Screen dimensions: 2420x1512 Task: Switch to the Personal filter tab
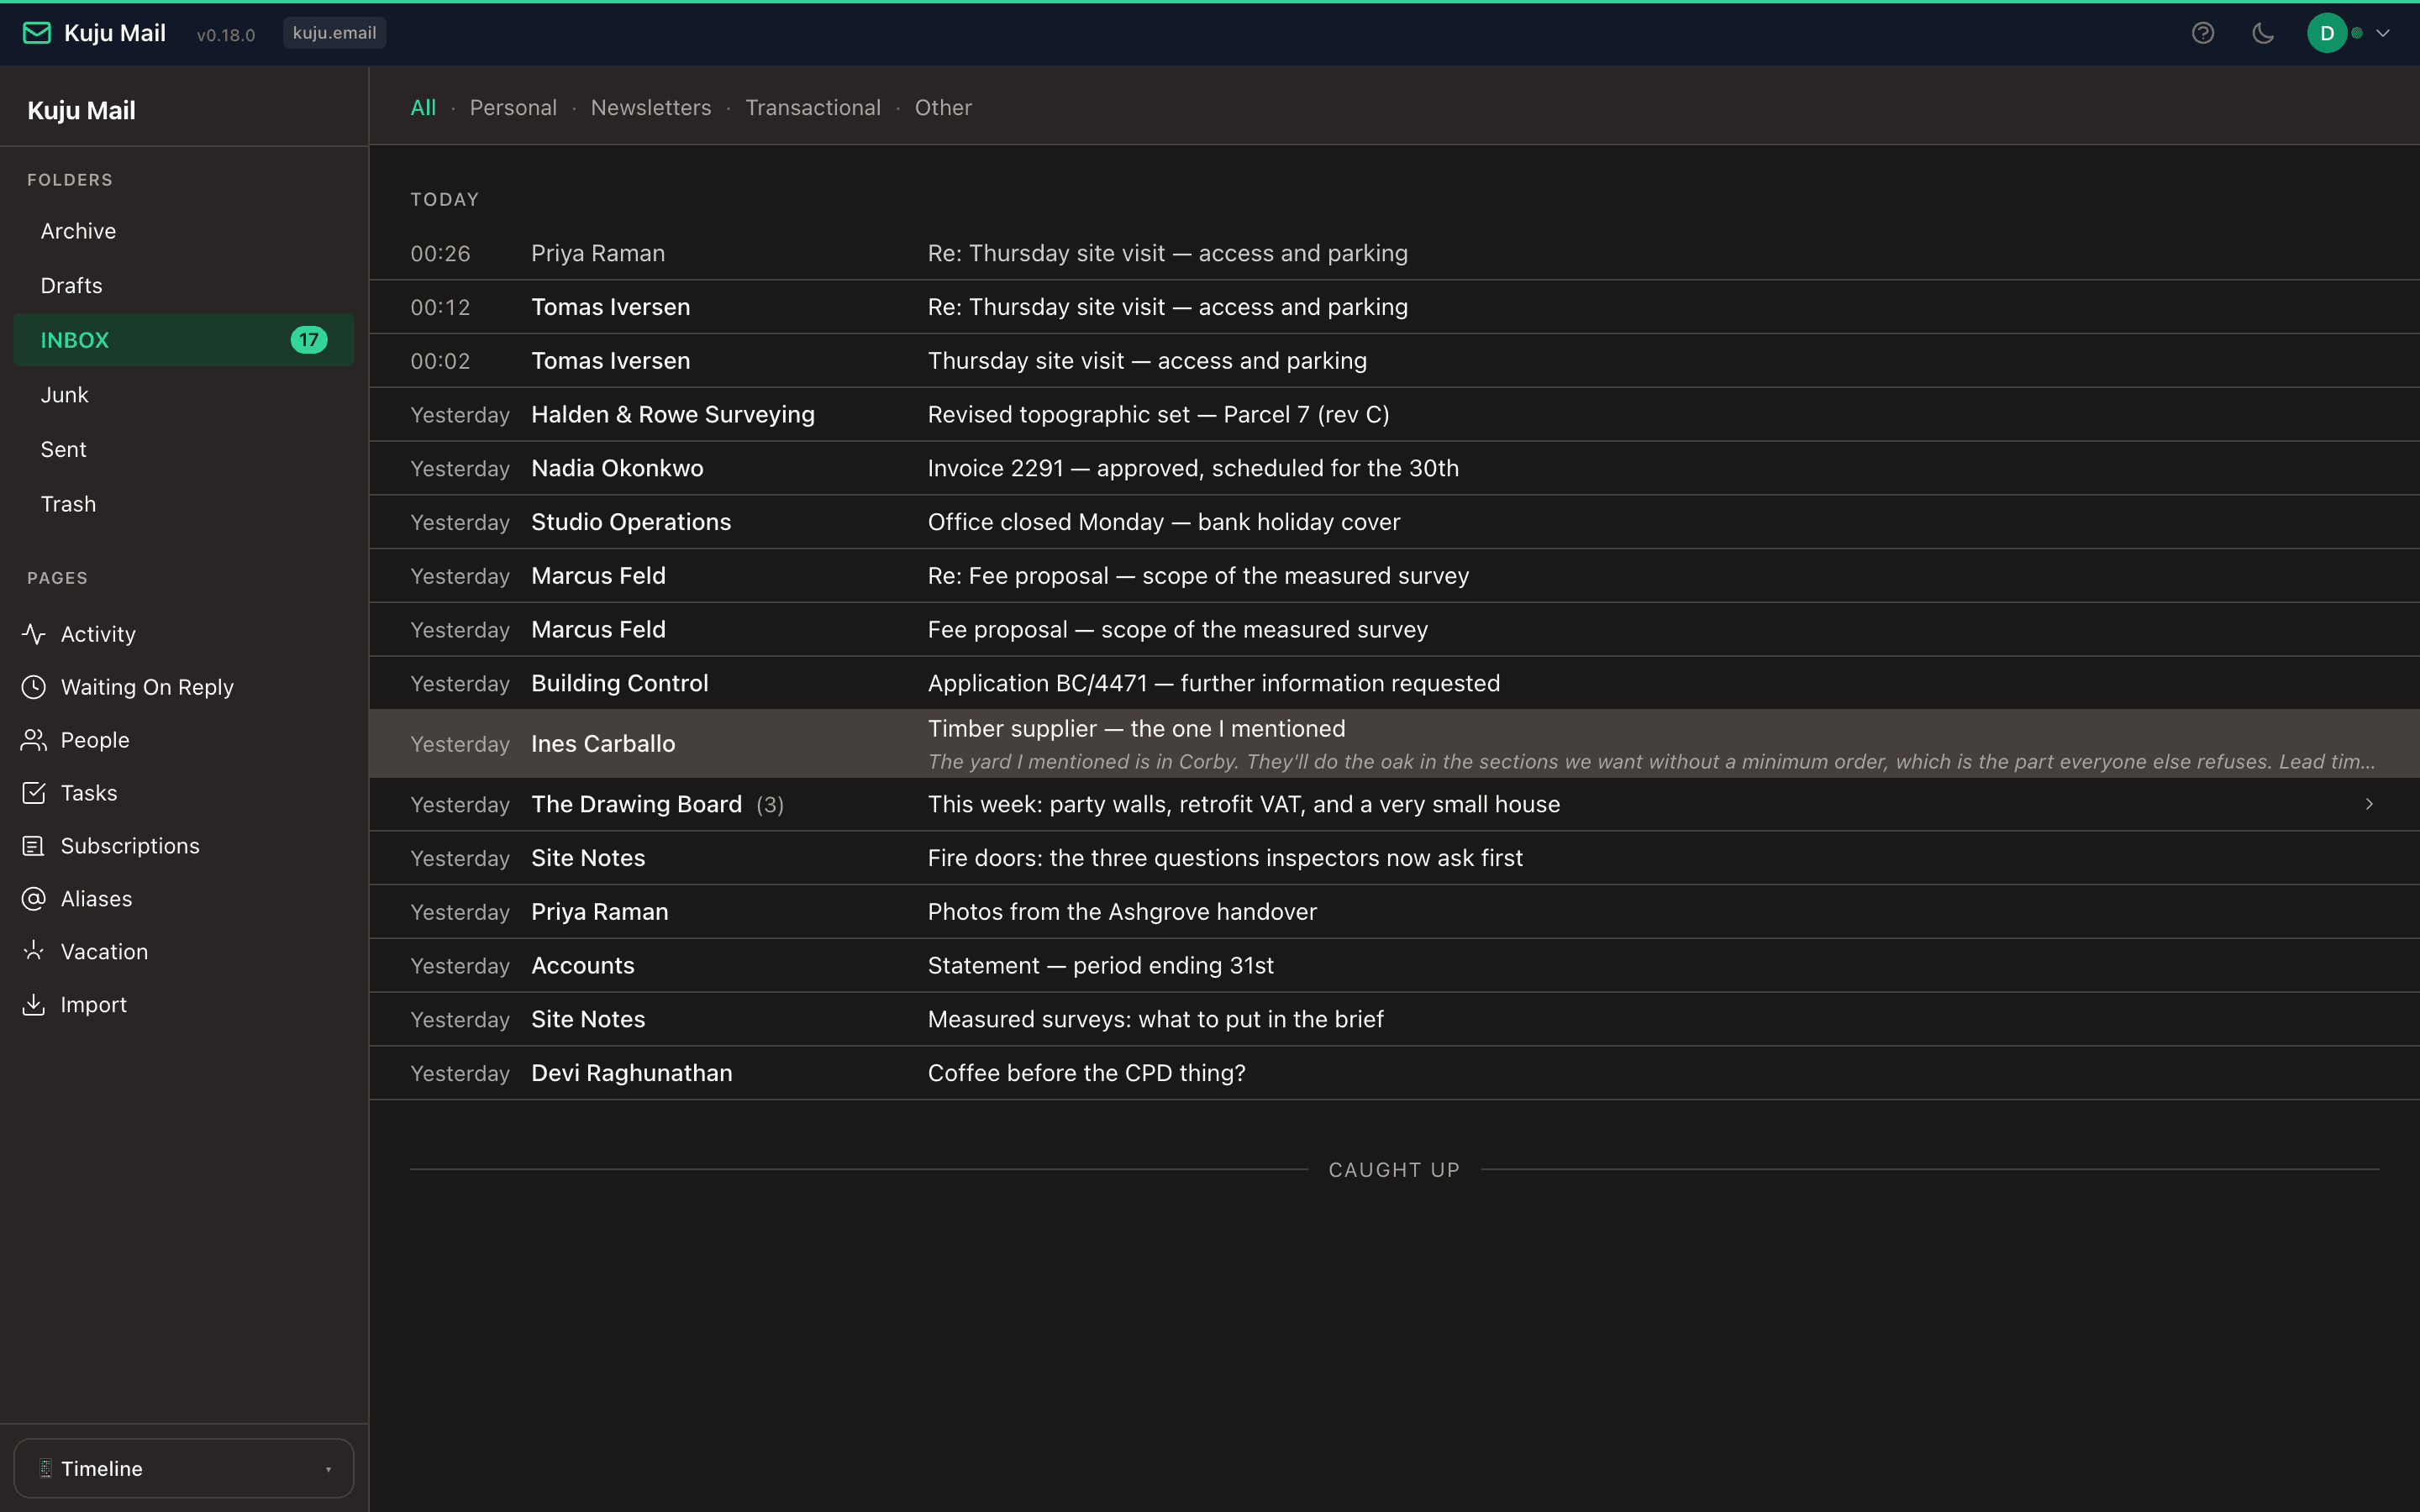coord(513,107)
